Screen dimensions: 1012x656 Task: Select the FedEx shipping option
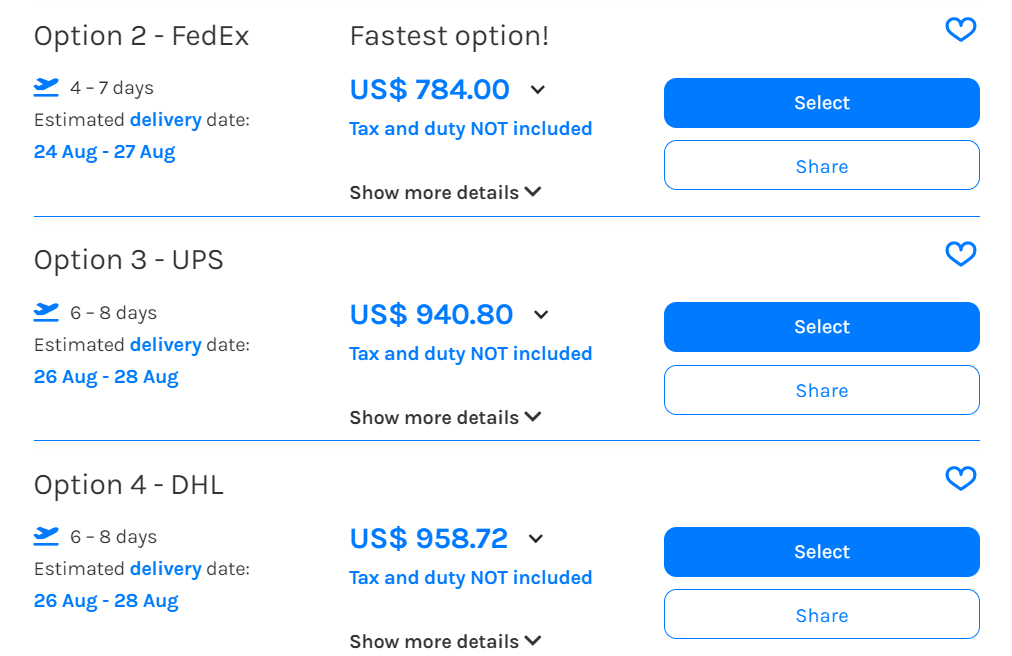[822, 103]
